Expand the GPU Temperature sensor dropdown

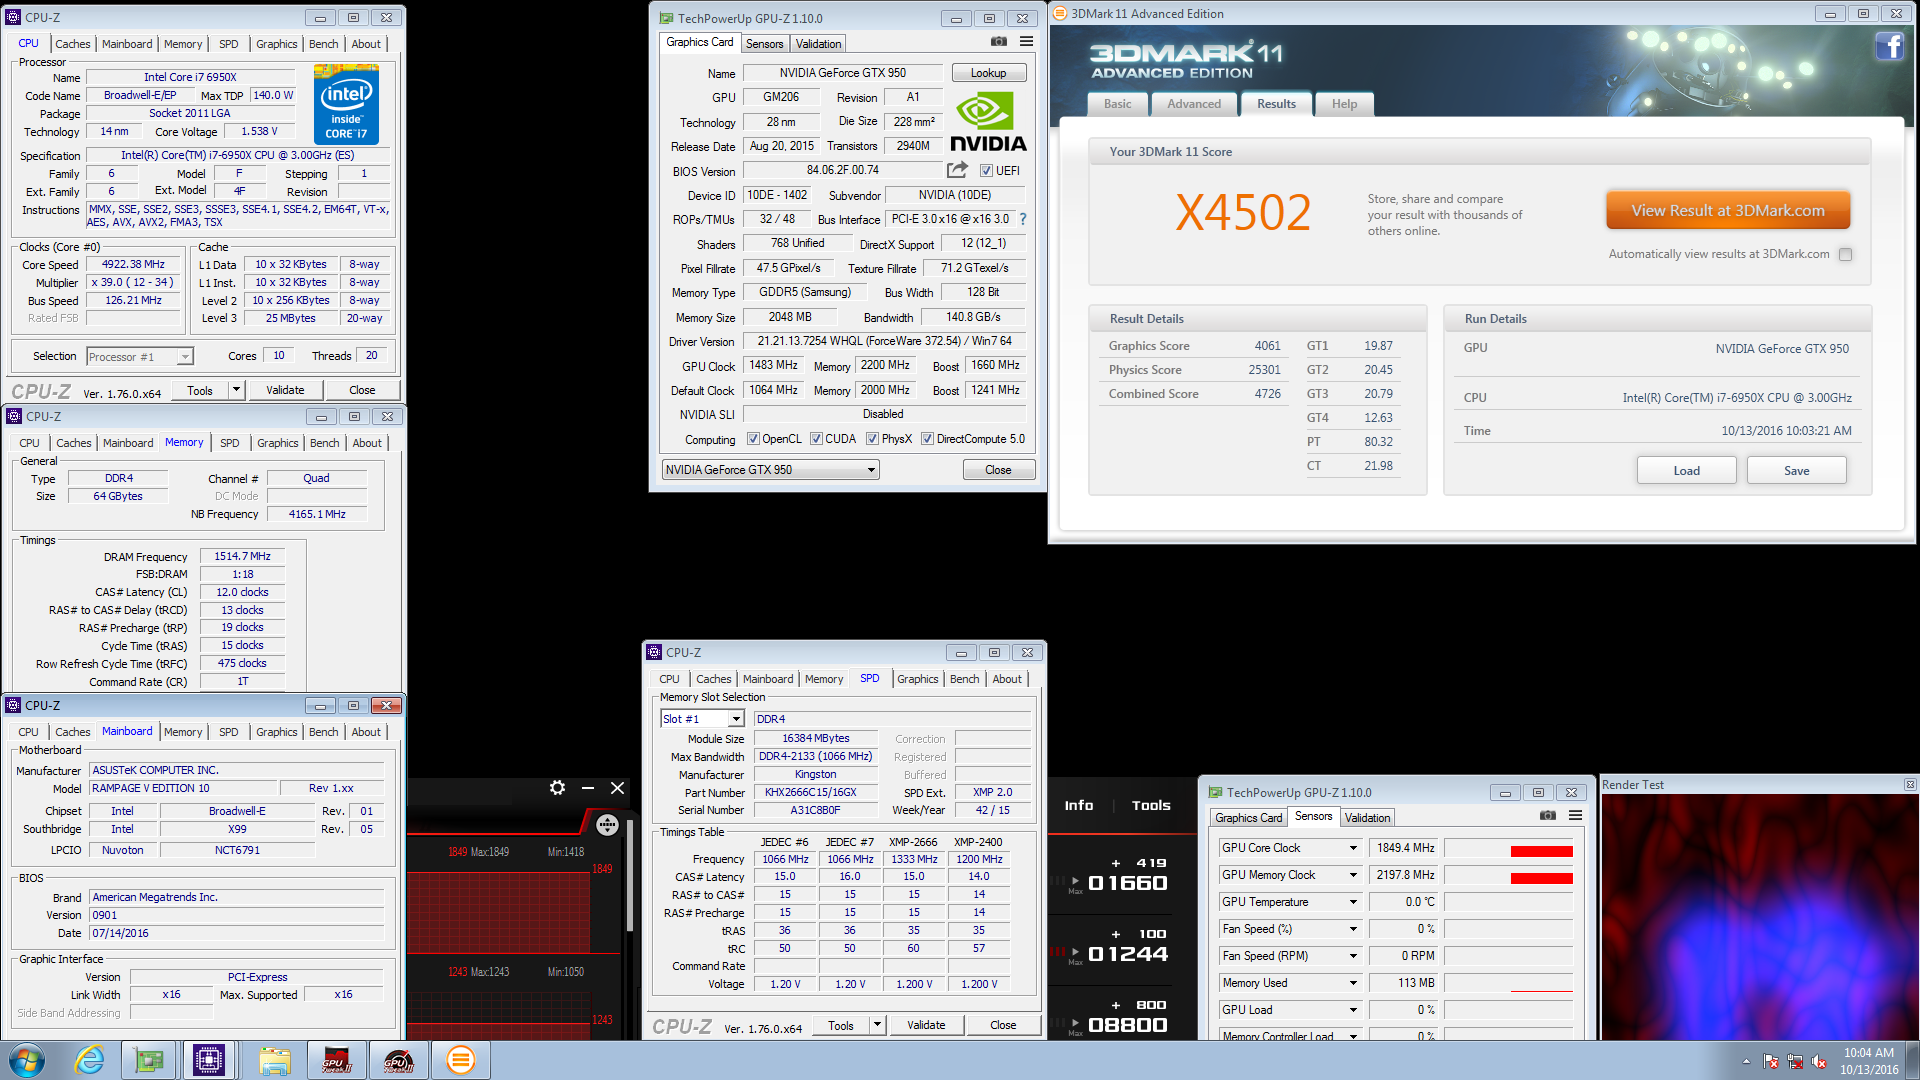pos(1353,902)
